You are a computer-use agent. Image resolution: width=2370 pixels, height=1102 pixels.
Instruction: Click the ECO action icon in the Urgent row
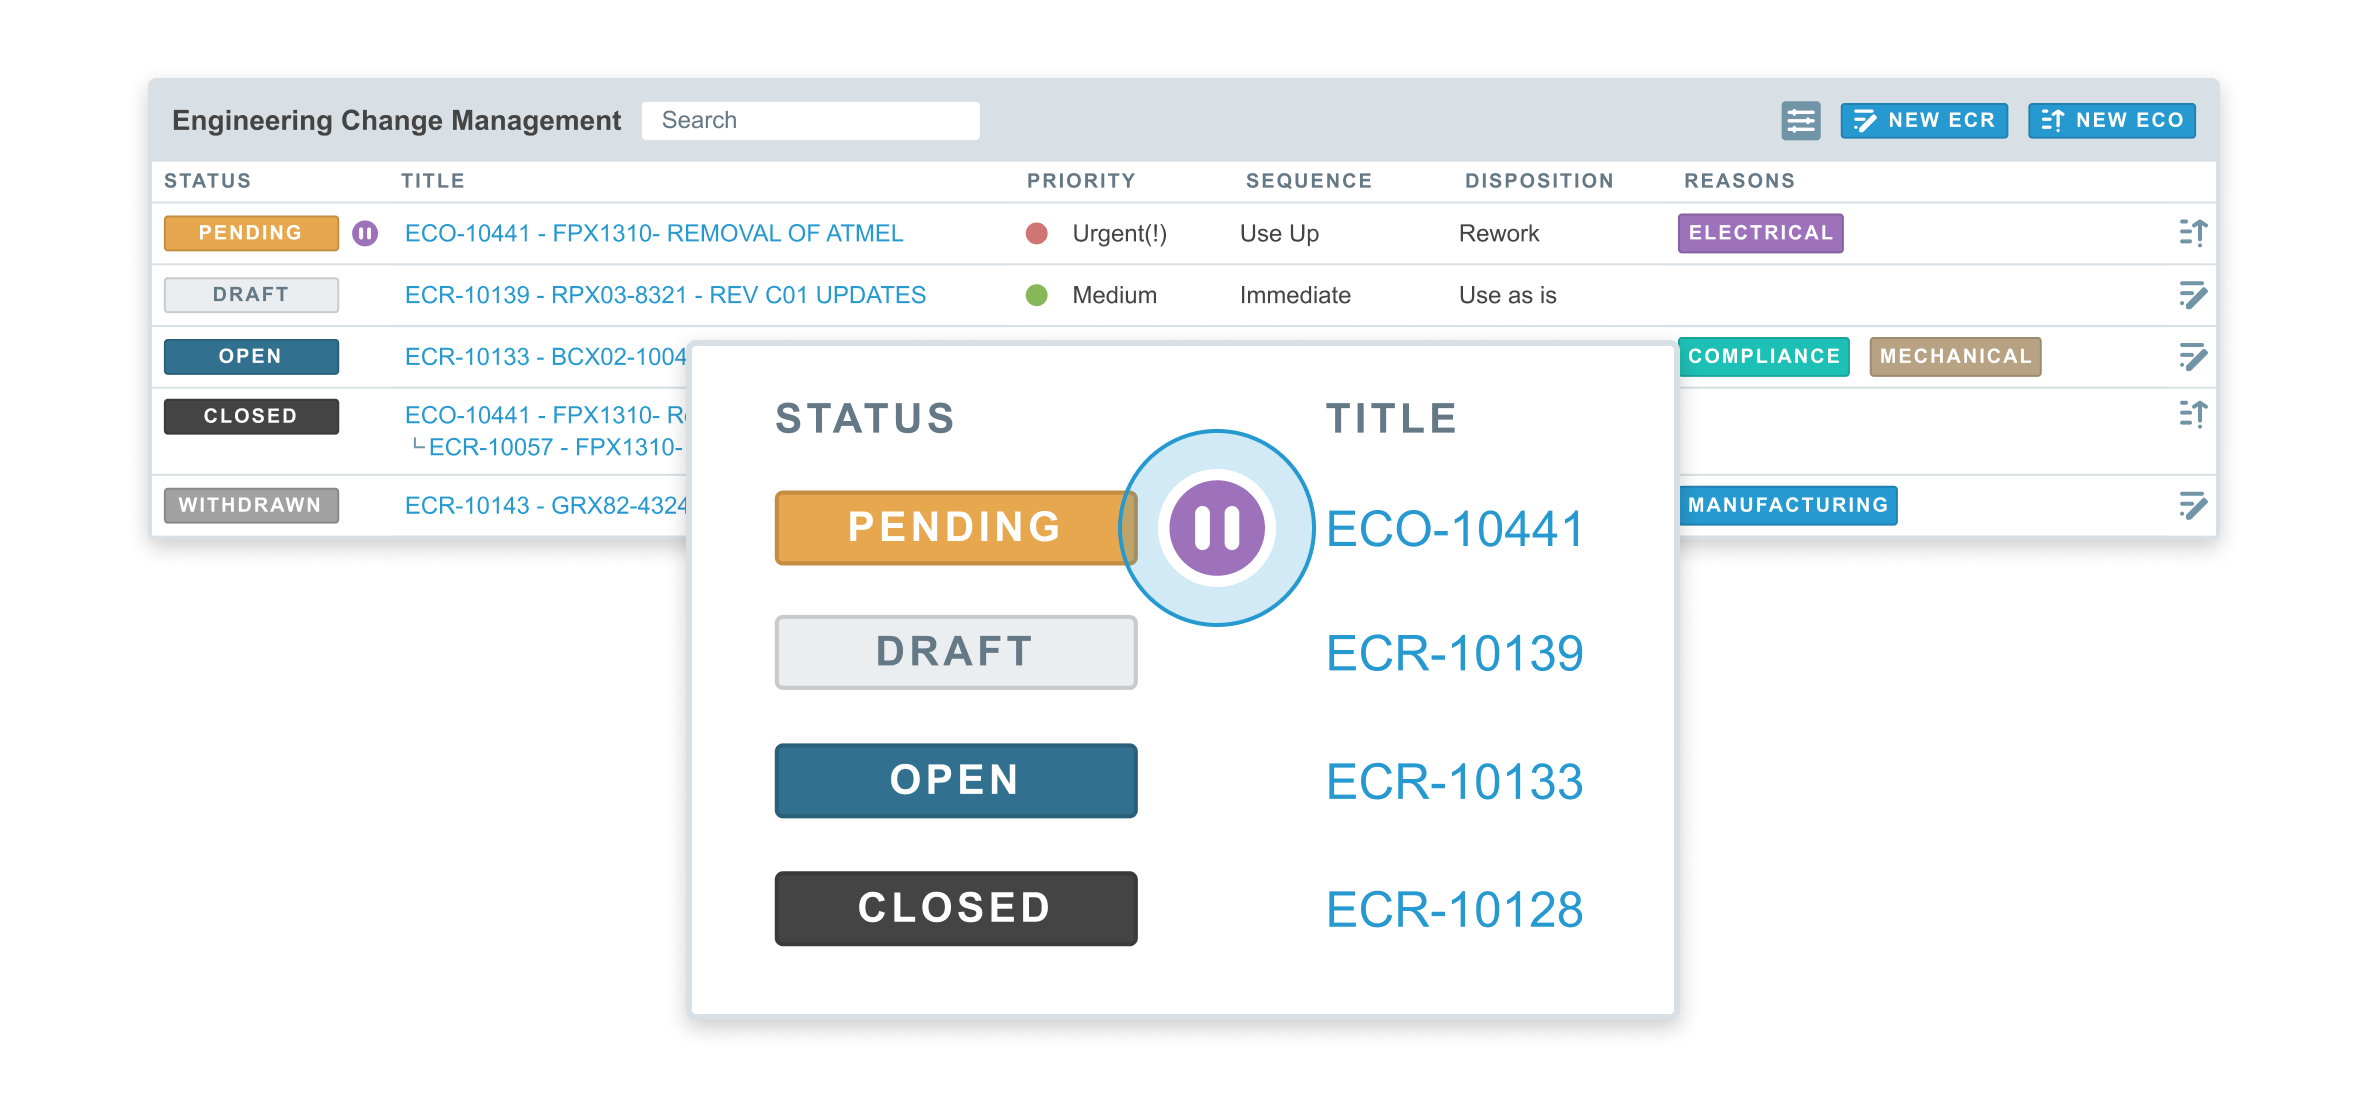[2192, 233]
